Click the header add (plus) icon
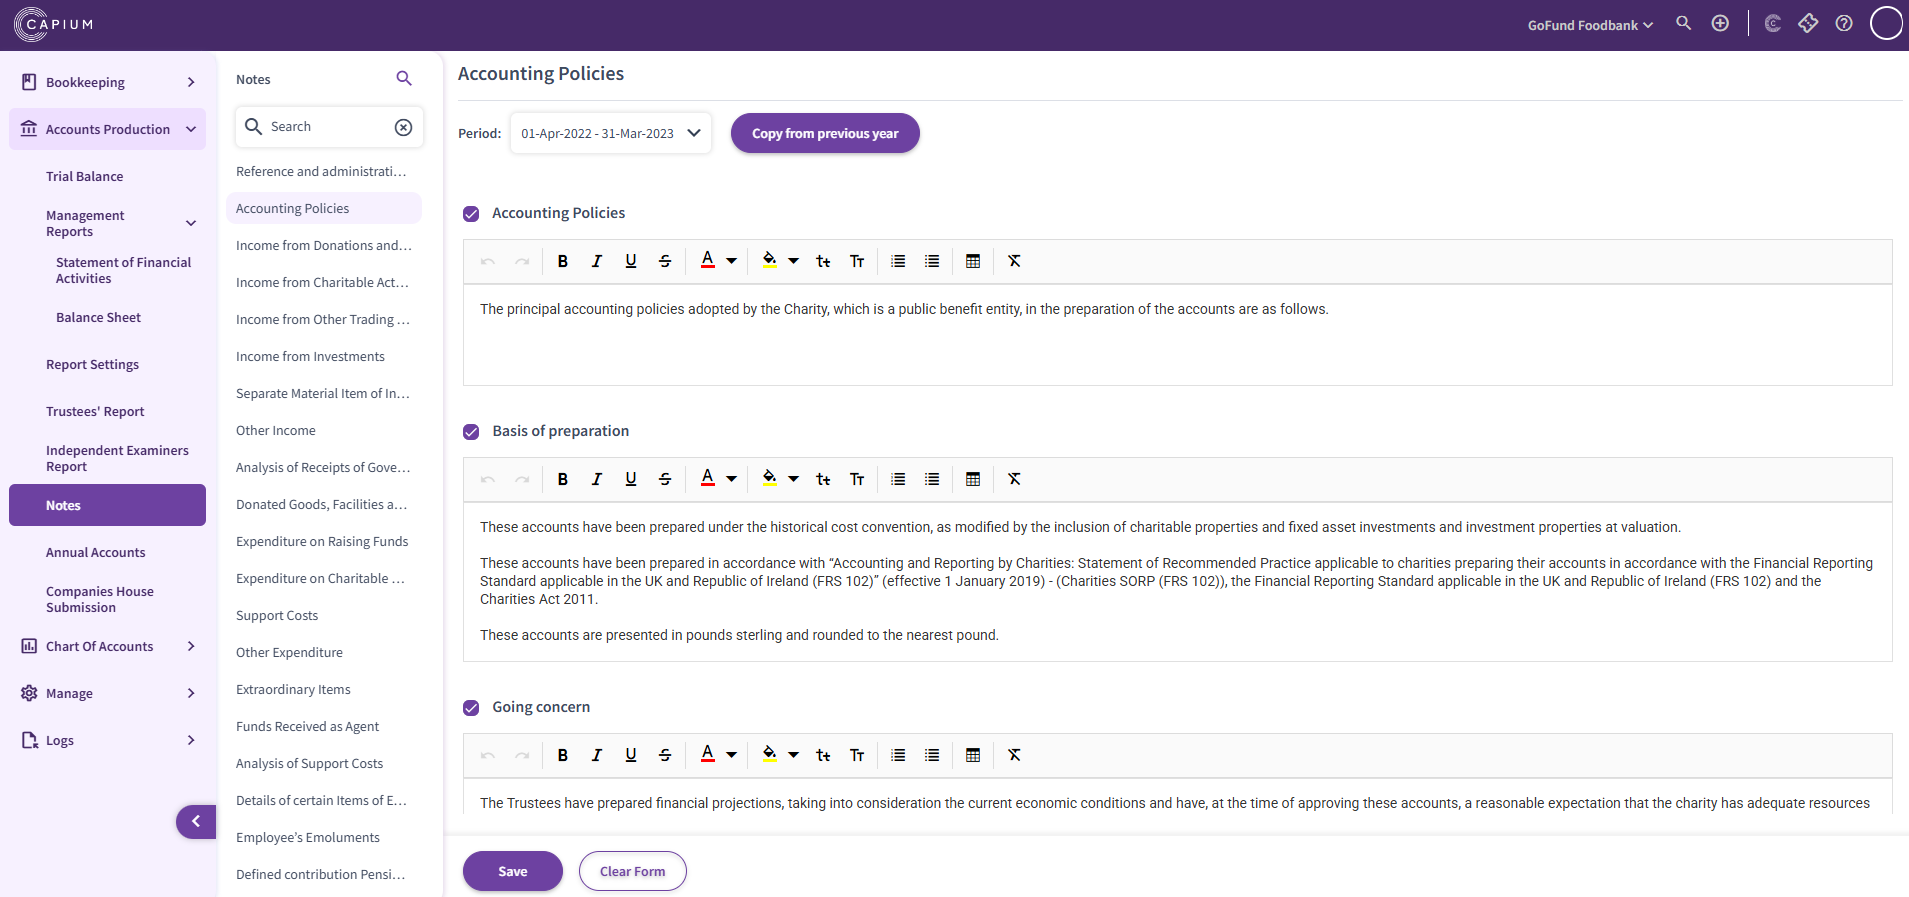The image size is (1909, 897). 1720,23
